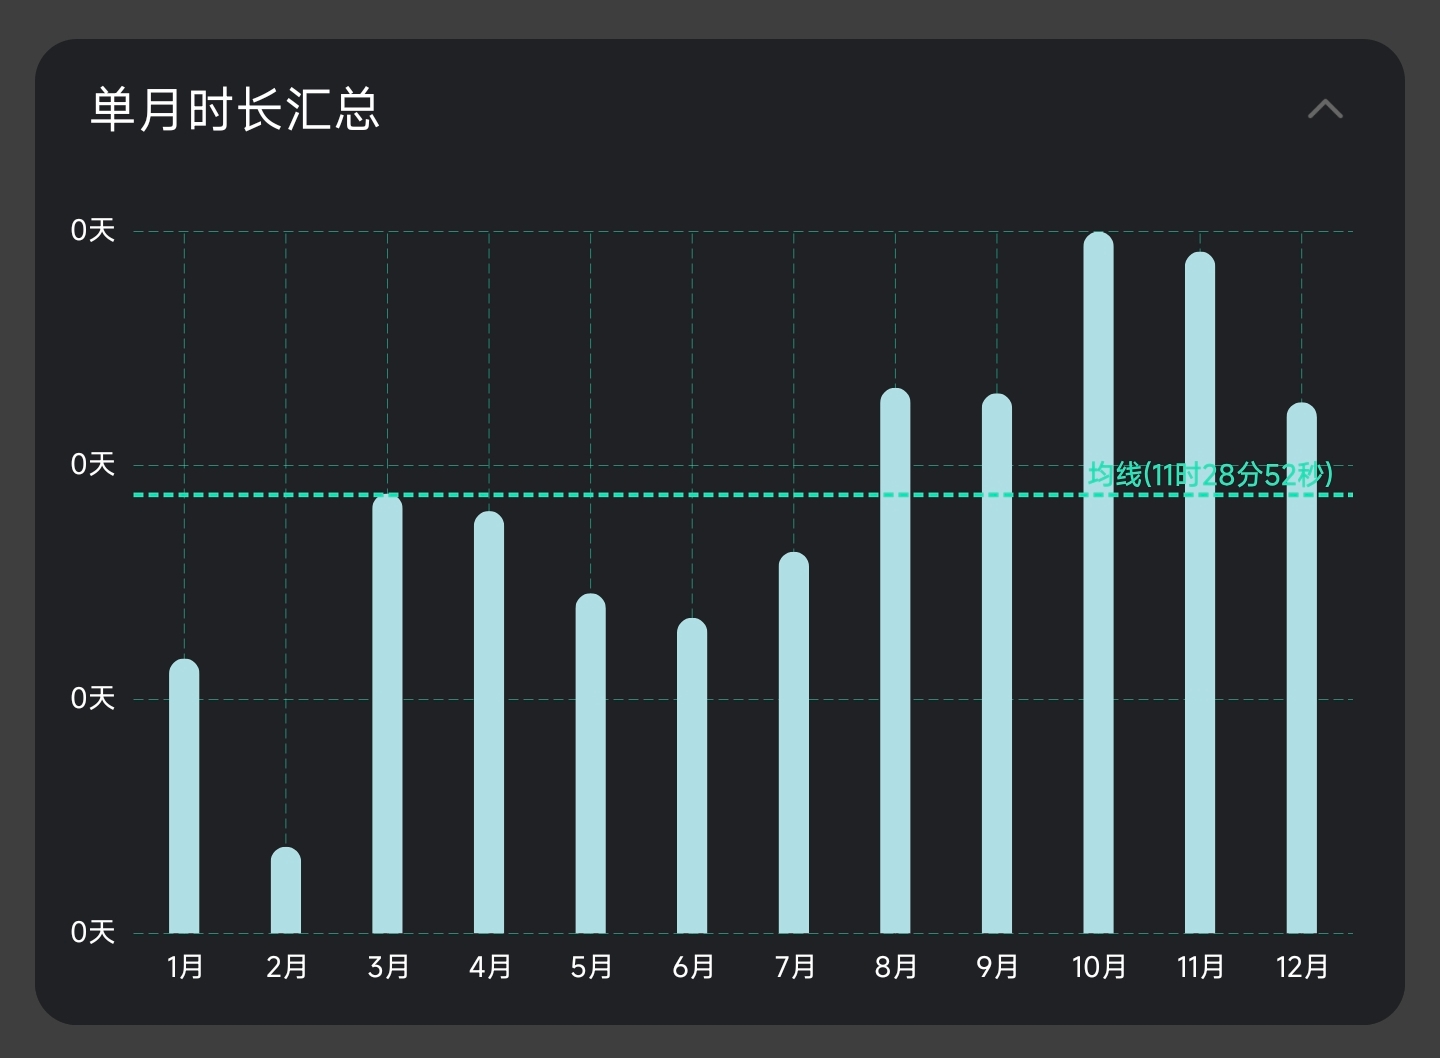Click the 单月时长汇总 title
Screen dimensions: 1440x1058
tap(235, 109)
